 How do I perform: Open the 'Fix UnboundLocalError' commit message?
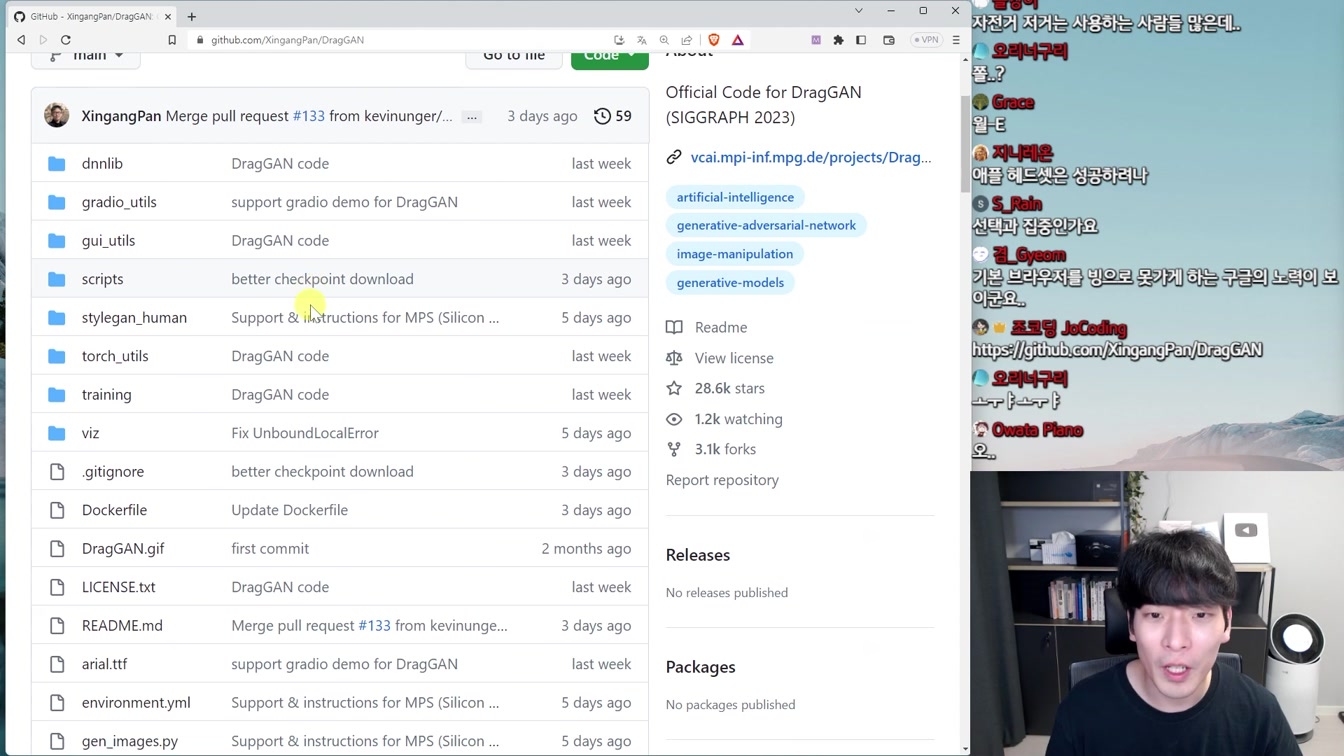coord(305,433)
